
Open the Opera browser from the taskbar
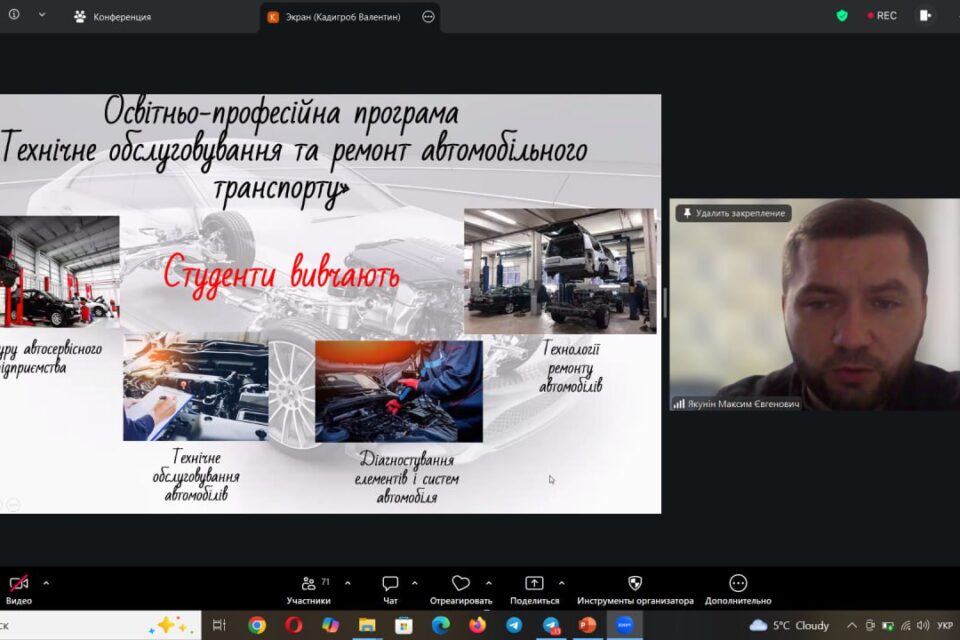pos(294,625)
